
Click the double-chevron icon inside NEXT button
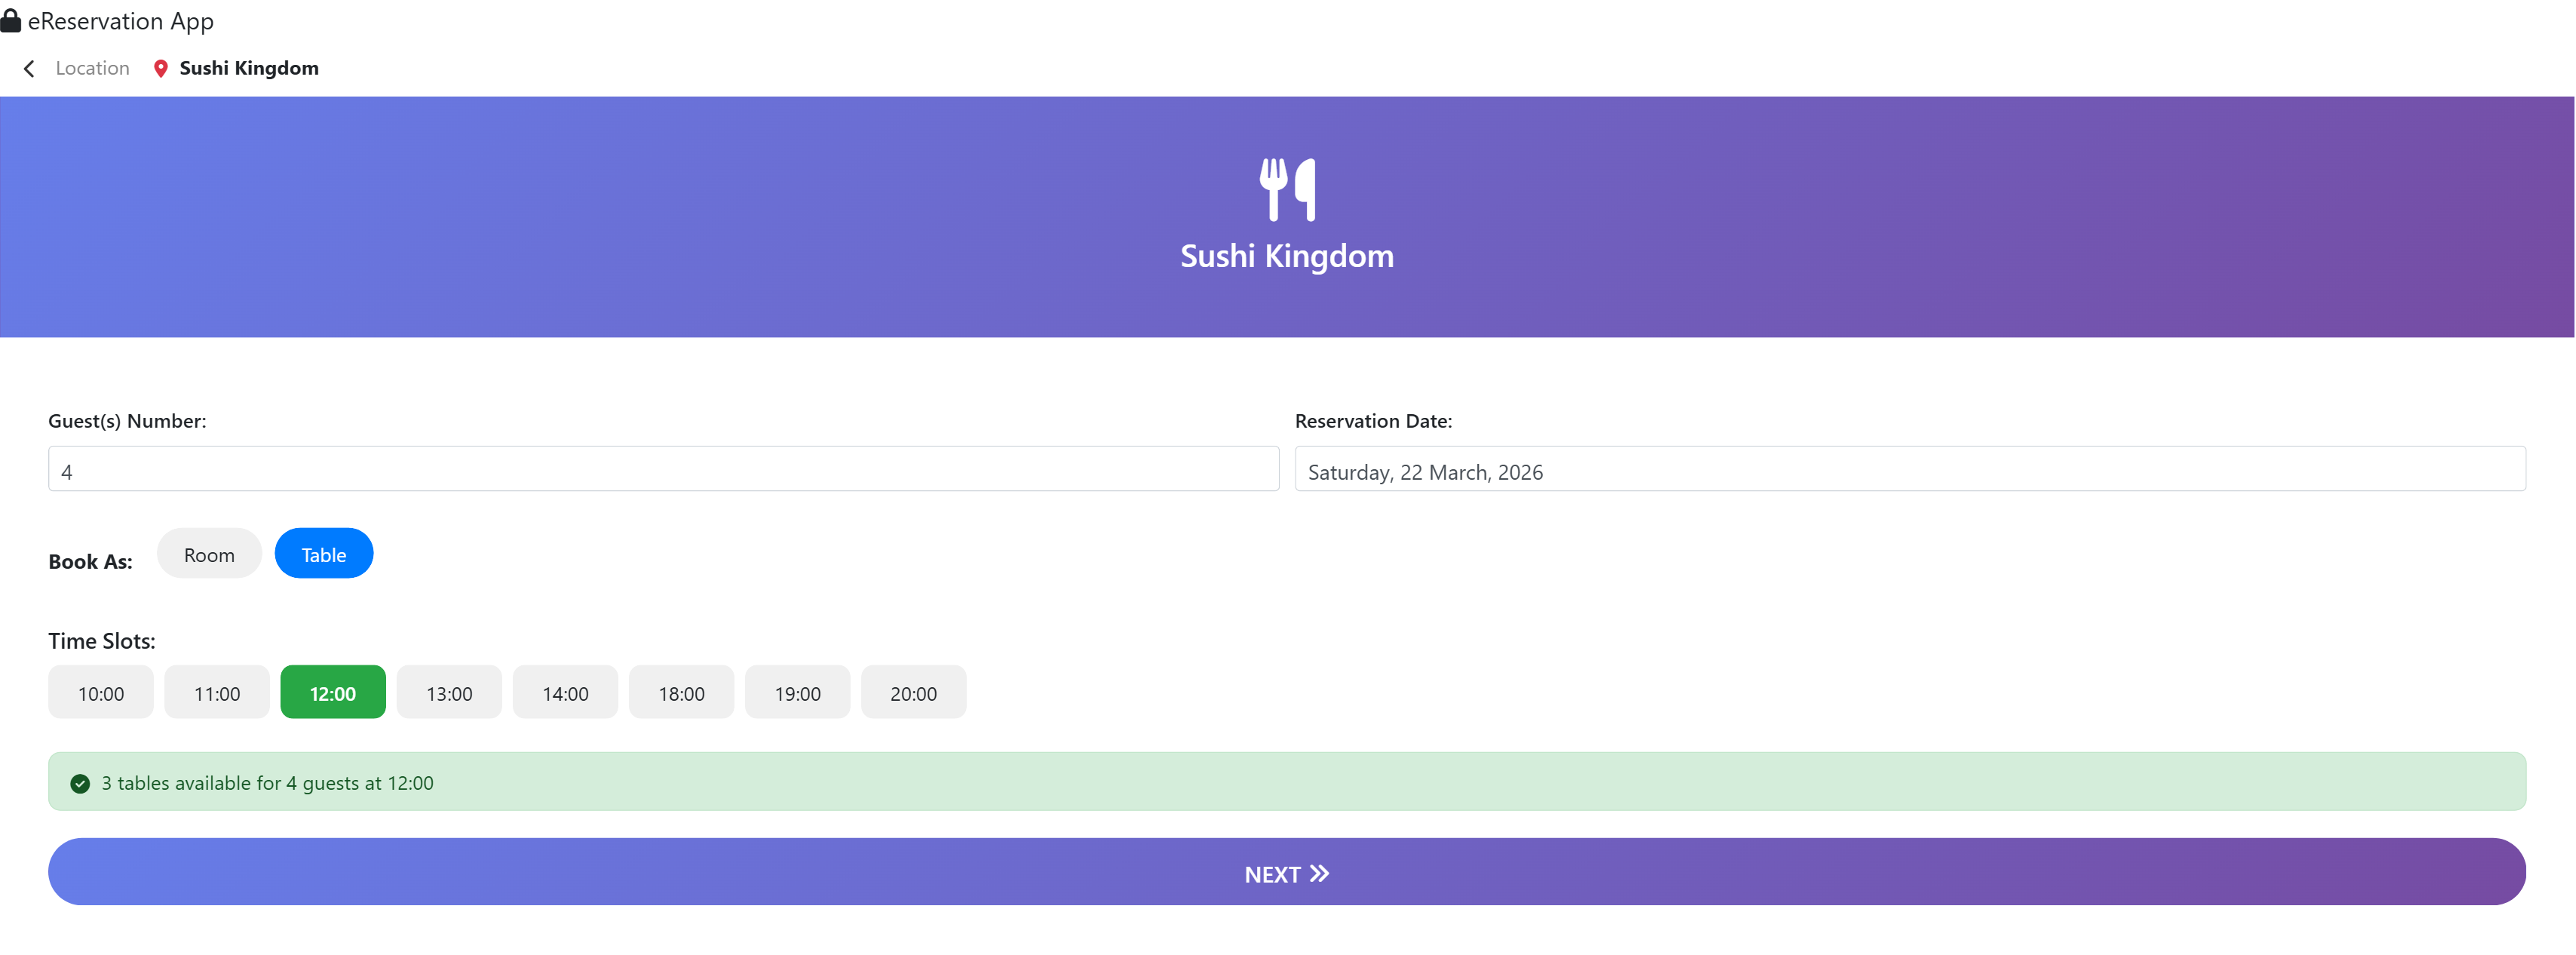tap(1320, 872)
